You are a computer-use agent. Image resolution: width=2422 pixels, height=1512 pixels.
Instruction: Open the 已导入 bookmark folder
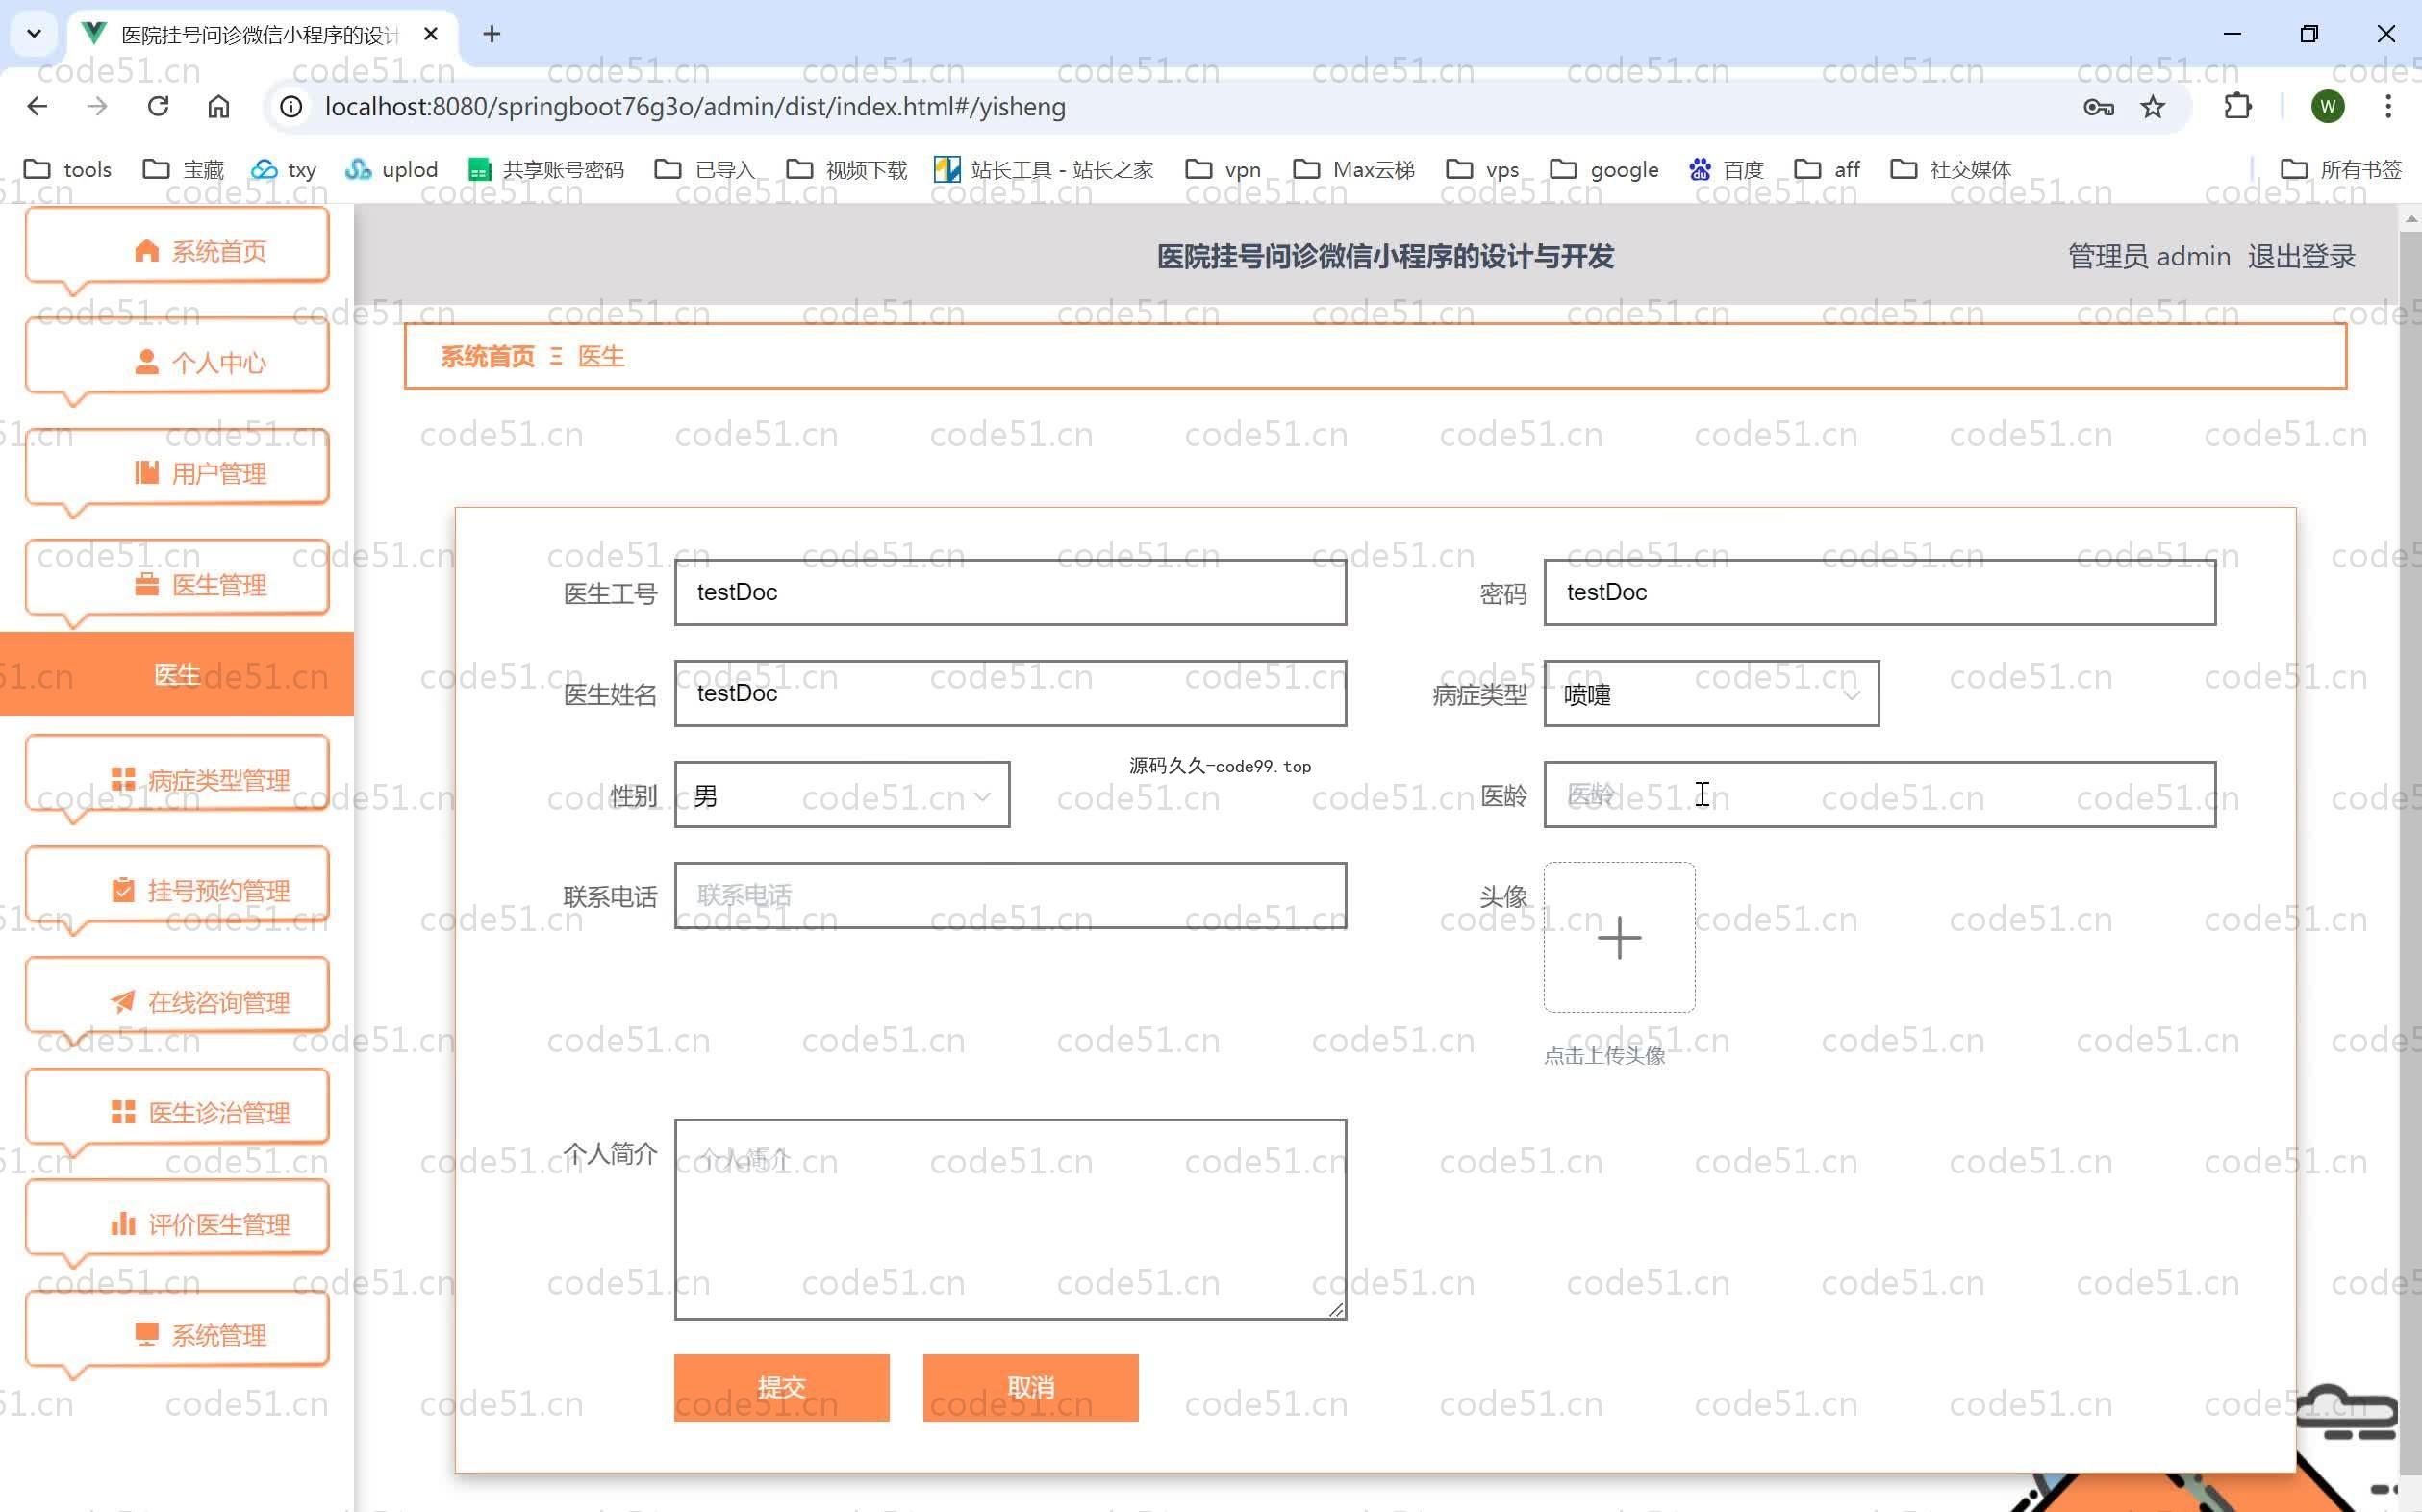point(705,169)
